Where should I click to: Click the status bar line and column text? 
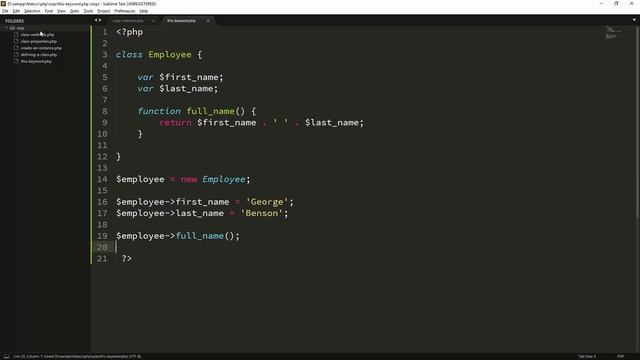28,356
